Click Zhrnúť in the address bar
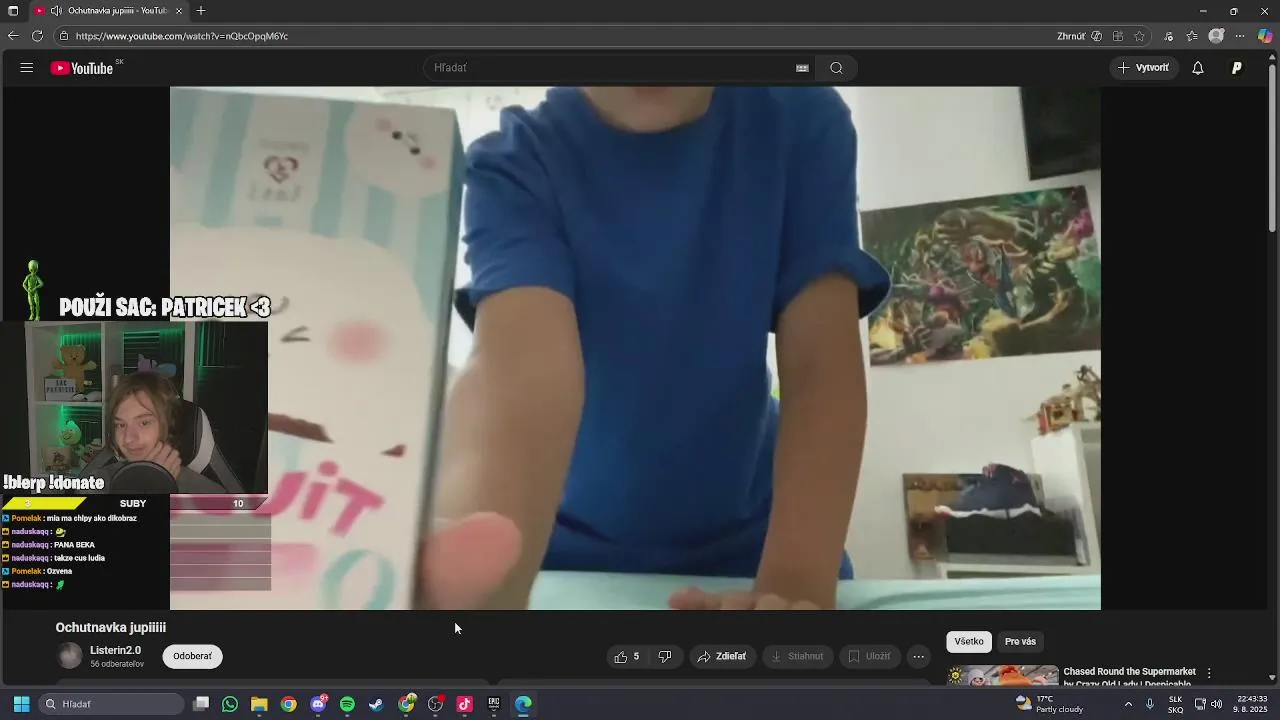 [1071, 36]
